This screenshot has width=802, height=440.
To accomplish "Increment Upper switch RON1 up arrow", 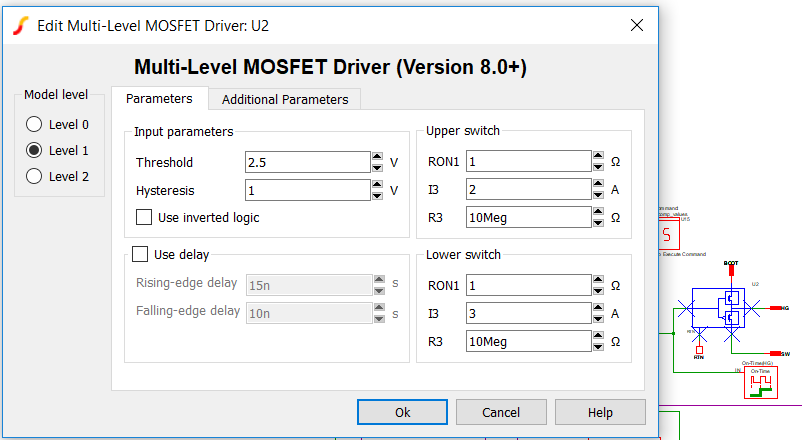I will [598, 157].
